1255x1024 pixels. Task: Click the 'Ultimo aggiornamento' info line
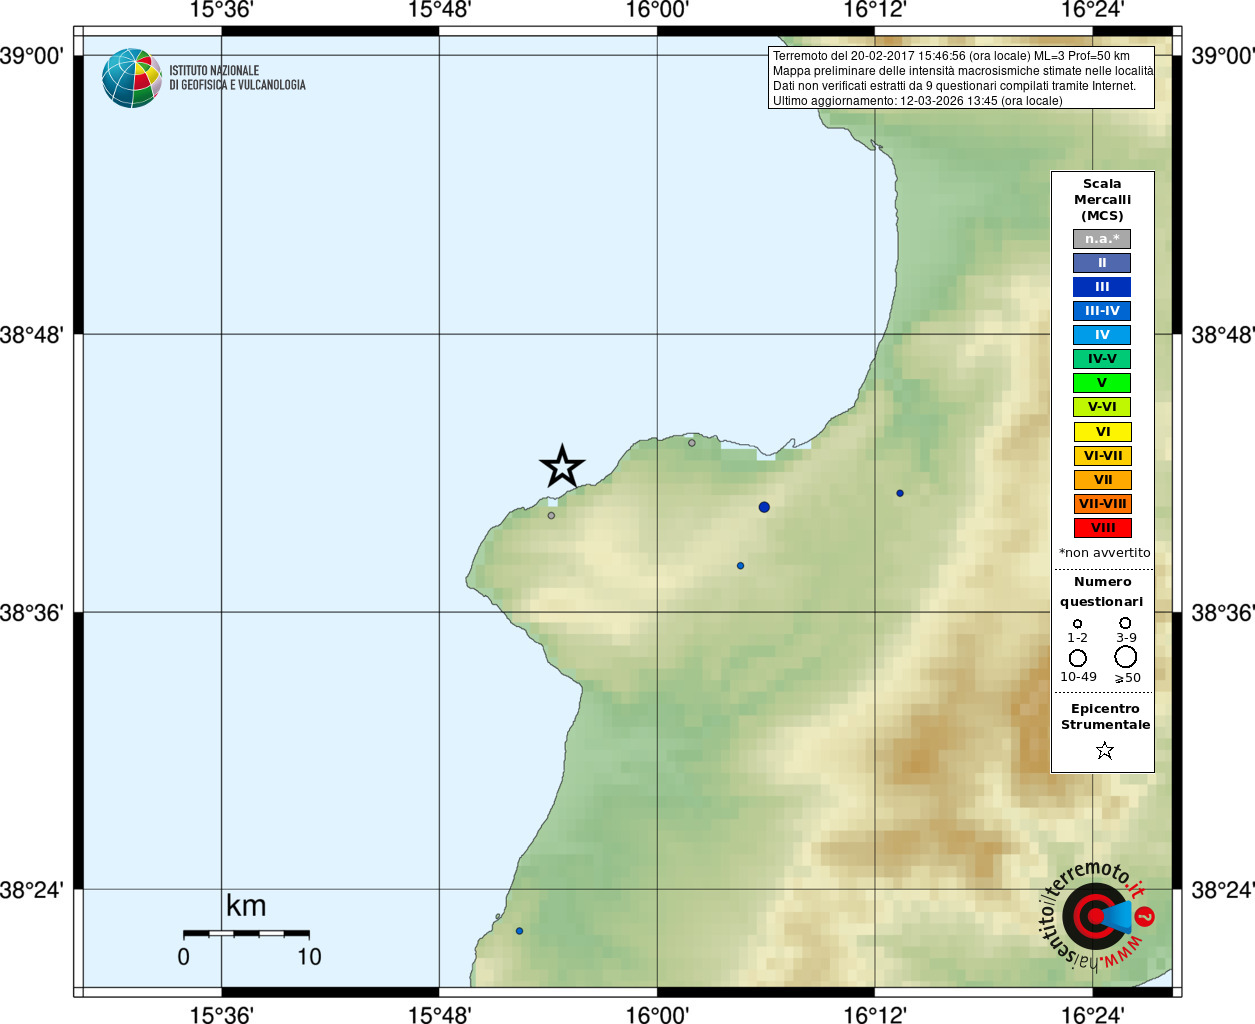click(917, 101)
